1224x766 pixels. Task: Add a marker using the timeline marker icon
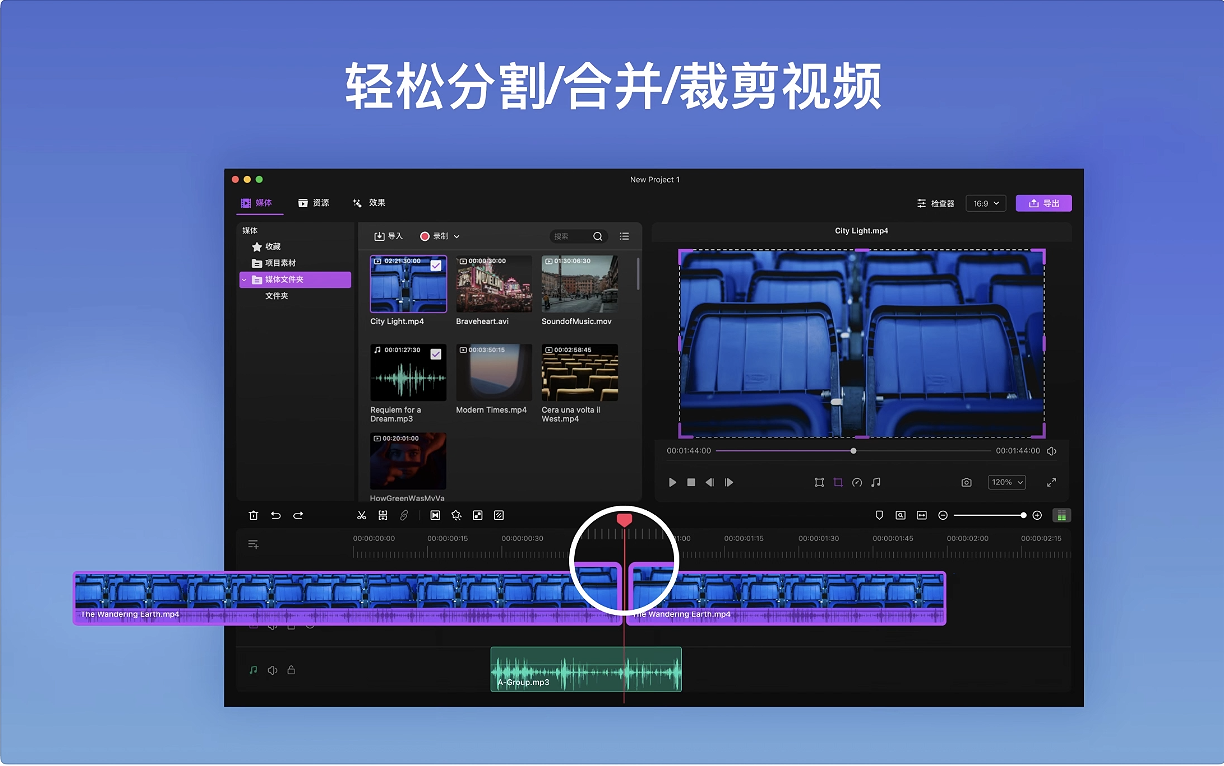(x=879, y=515)
